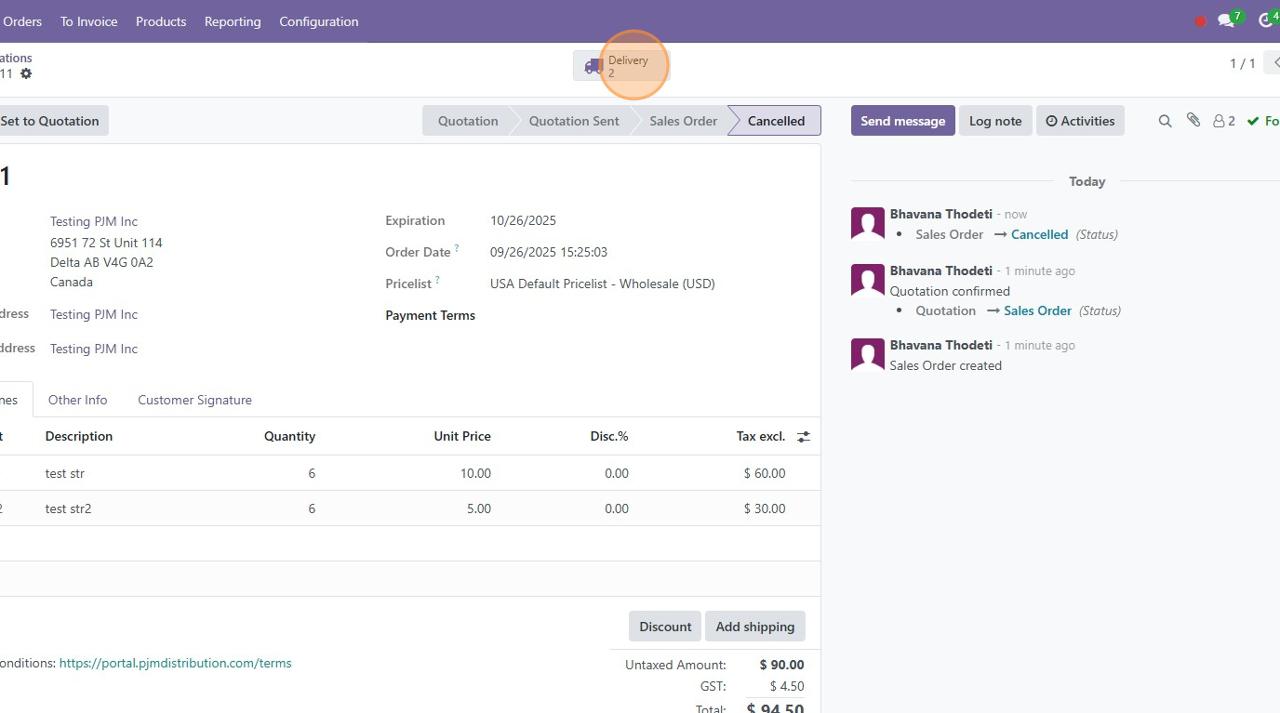Open the Configuration menu

318,21
